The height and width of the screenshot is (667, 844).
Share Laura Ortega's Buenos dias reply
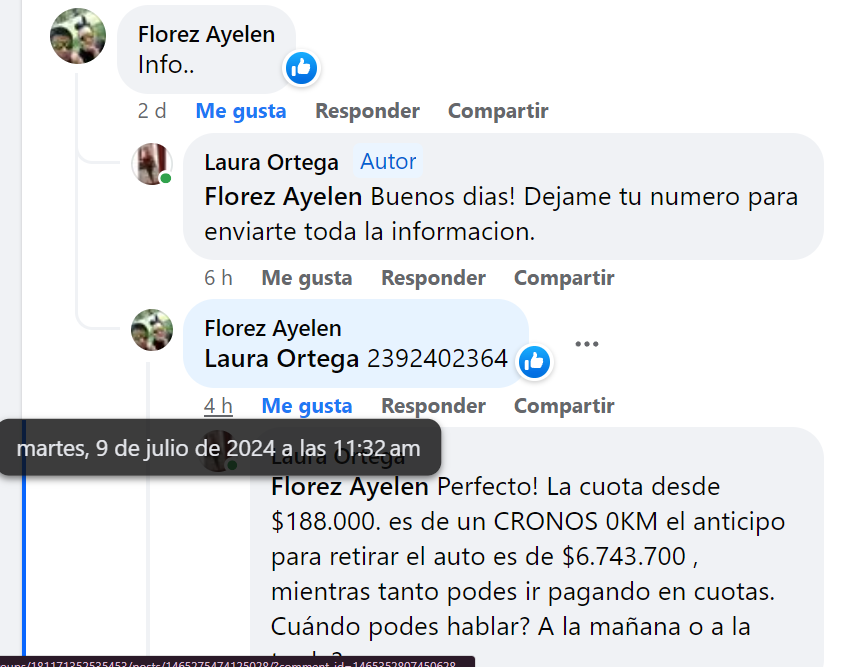click(x=564, y=278)
